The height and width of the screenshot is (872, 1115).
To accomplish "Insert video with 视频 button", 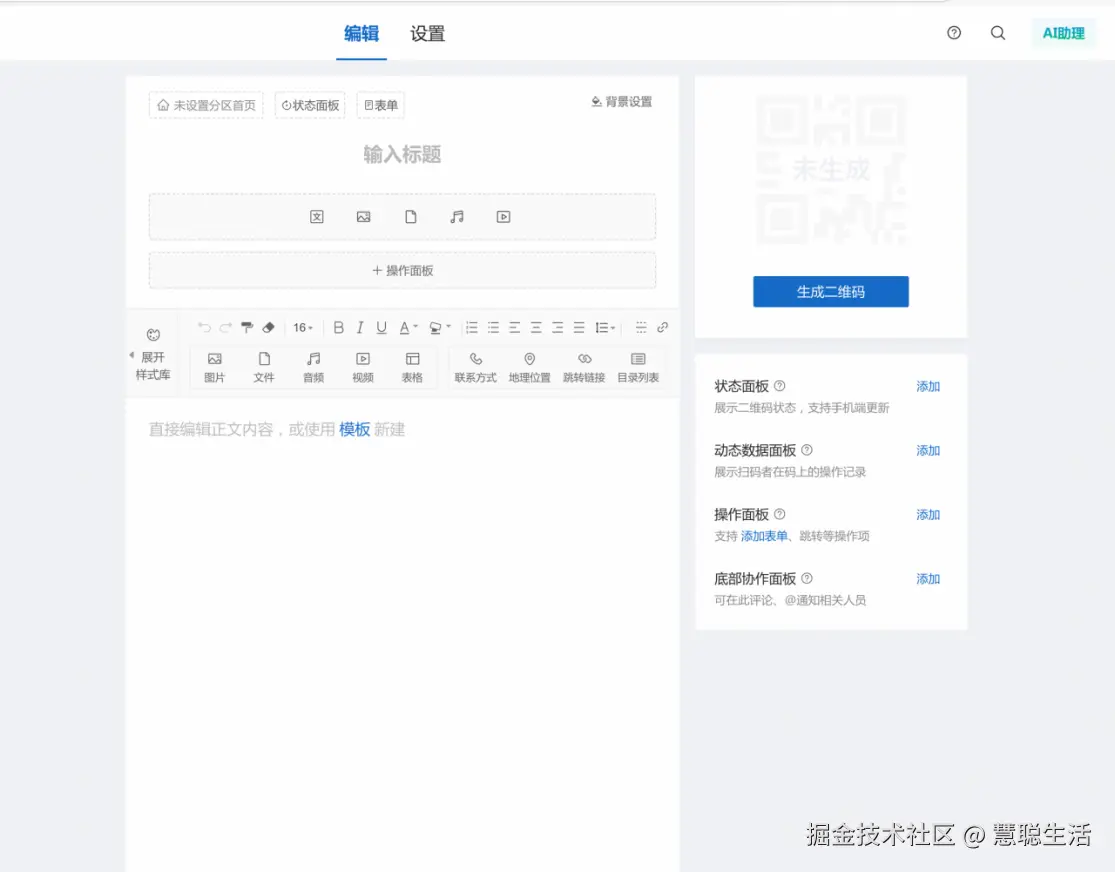I will tap(363, 367).
